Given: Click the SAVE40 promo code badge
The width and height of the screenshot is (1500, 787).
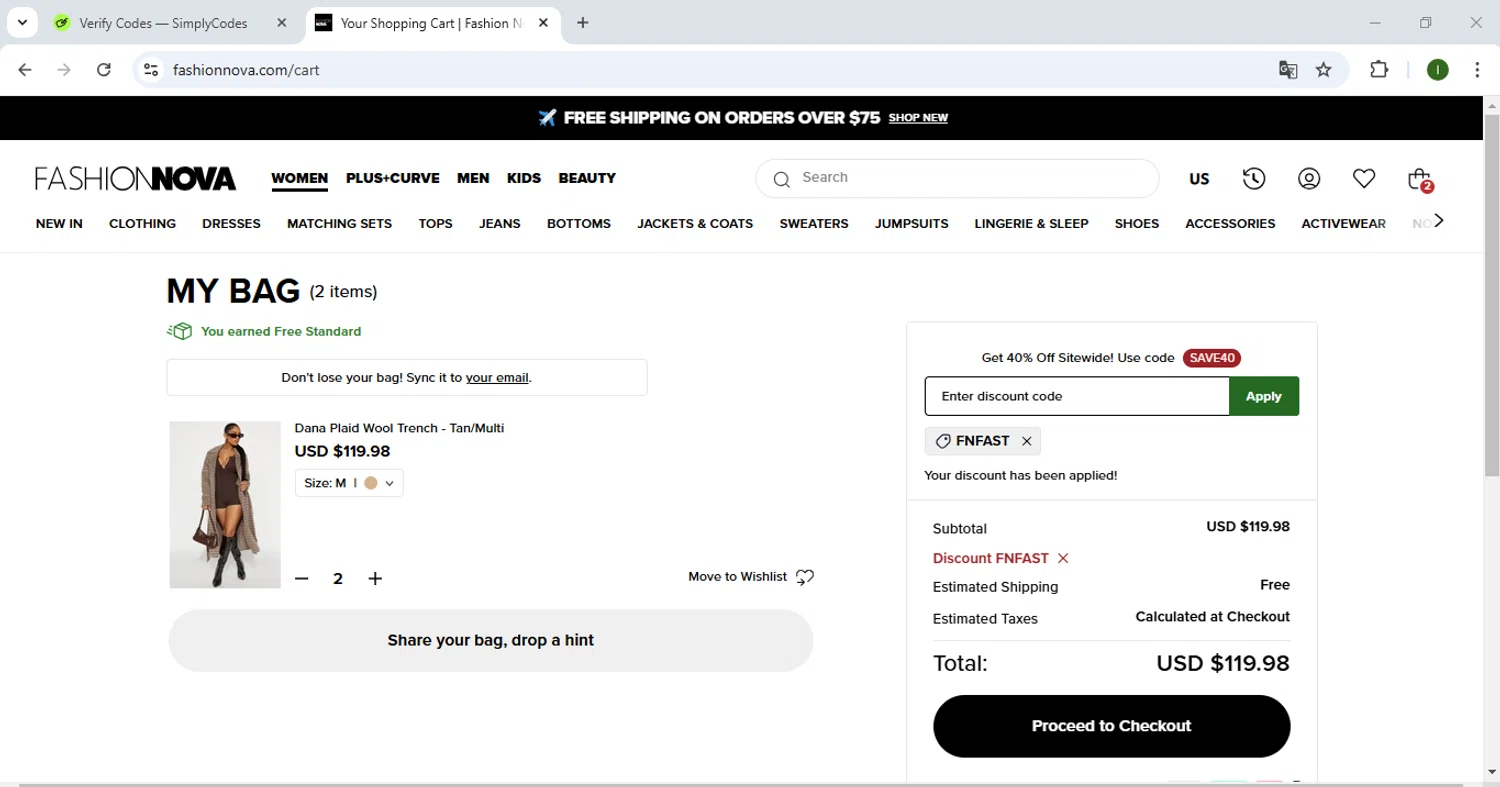Looking at the screenshot, I should (x=1212, y=358).
